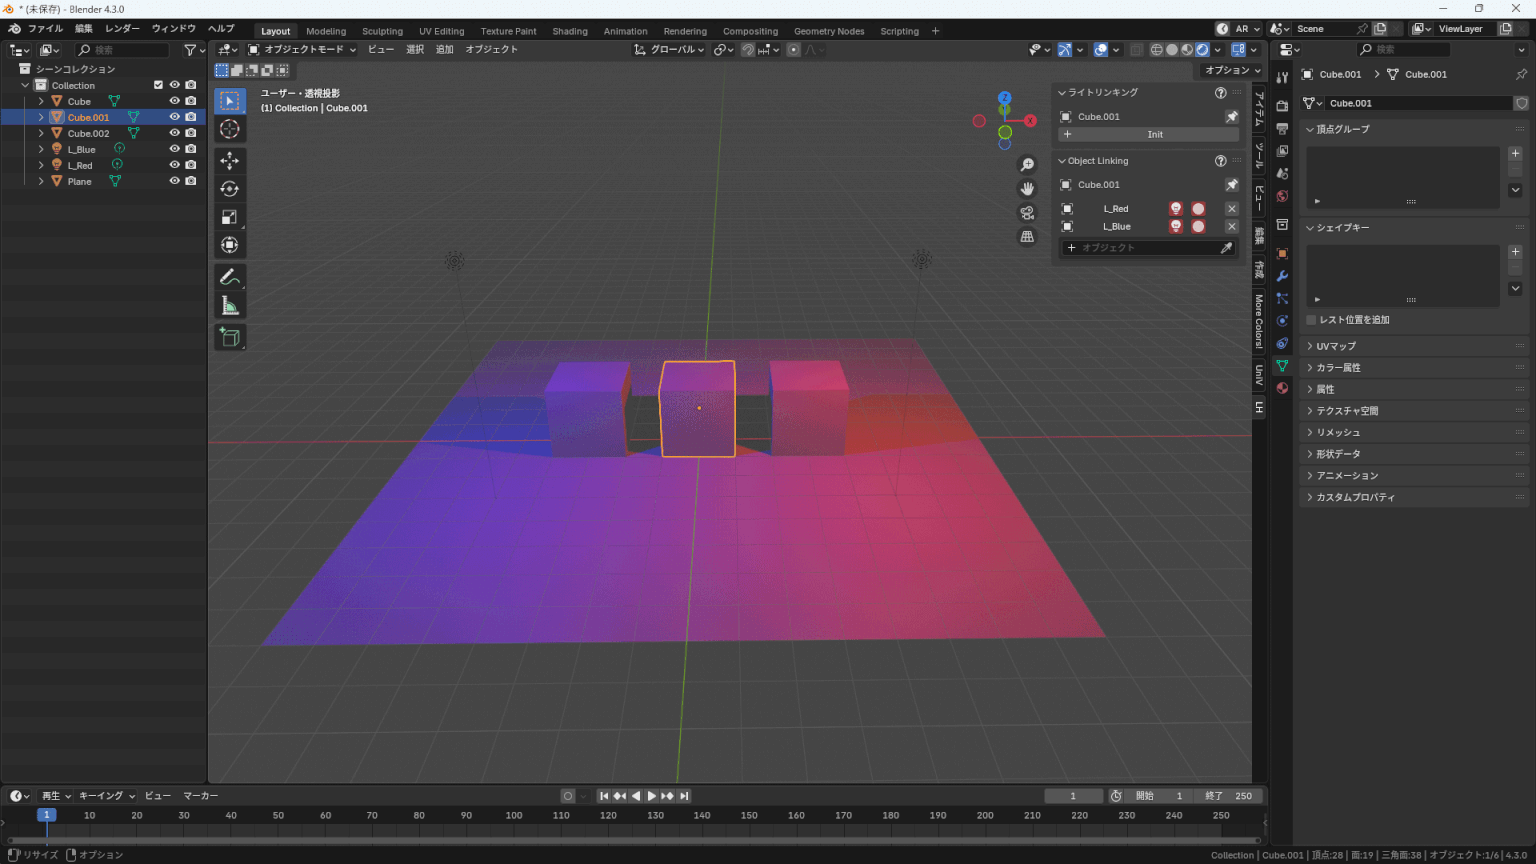Screen dimensions: 1536x864
Task: Select the Annotate tool
Action: tap(229, 275)
